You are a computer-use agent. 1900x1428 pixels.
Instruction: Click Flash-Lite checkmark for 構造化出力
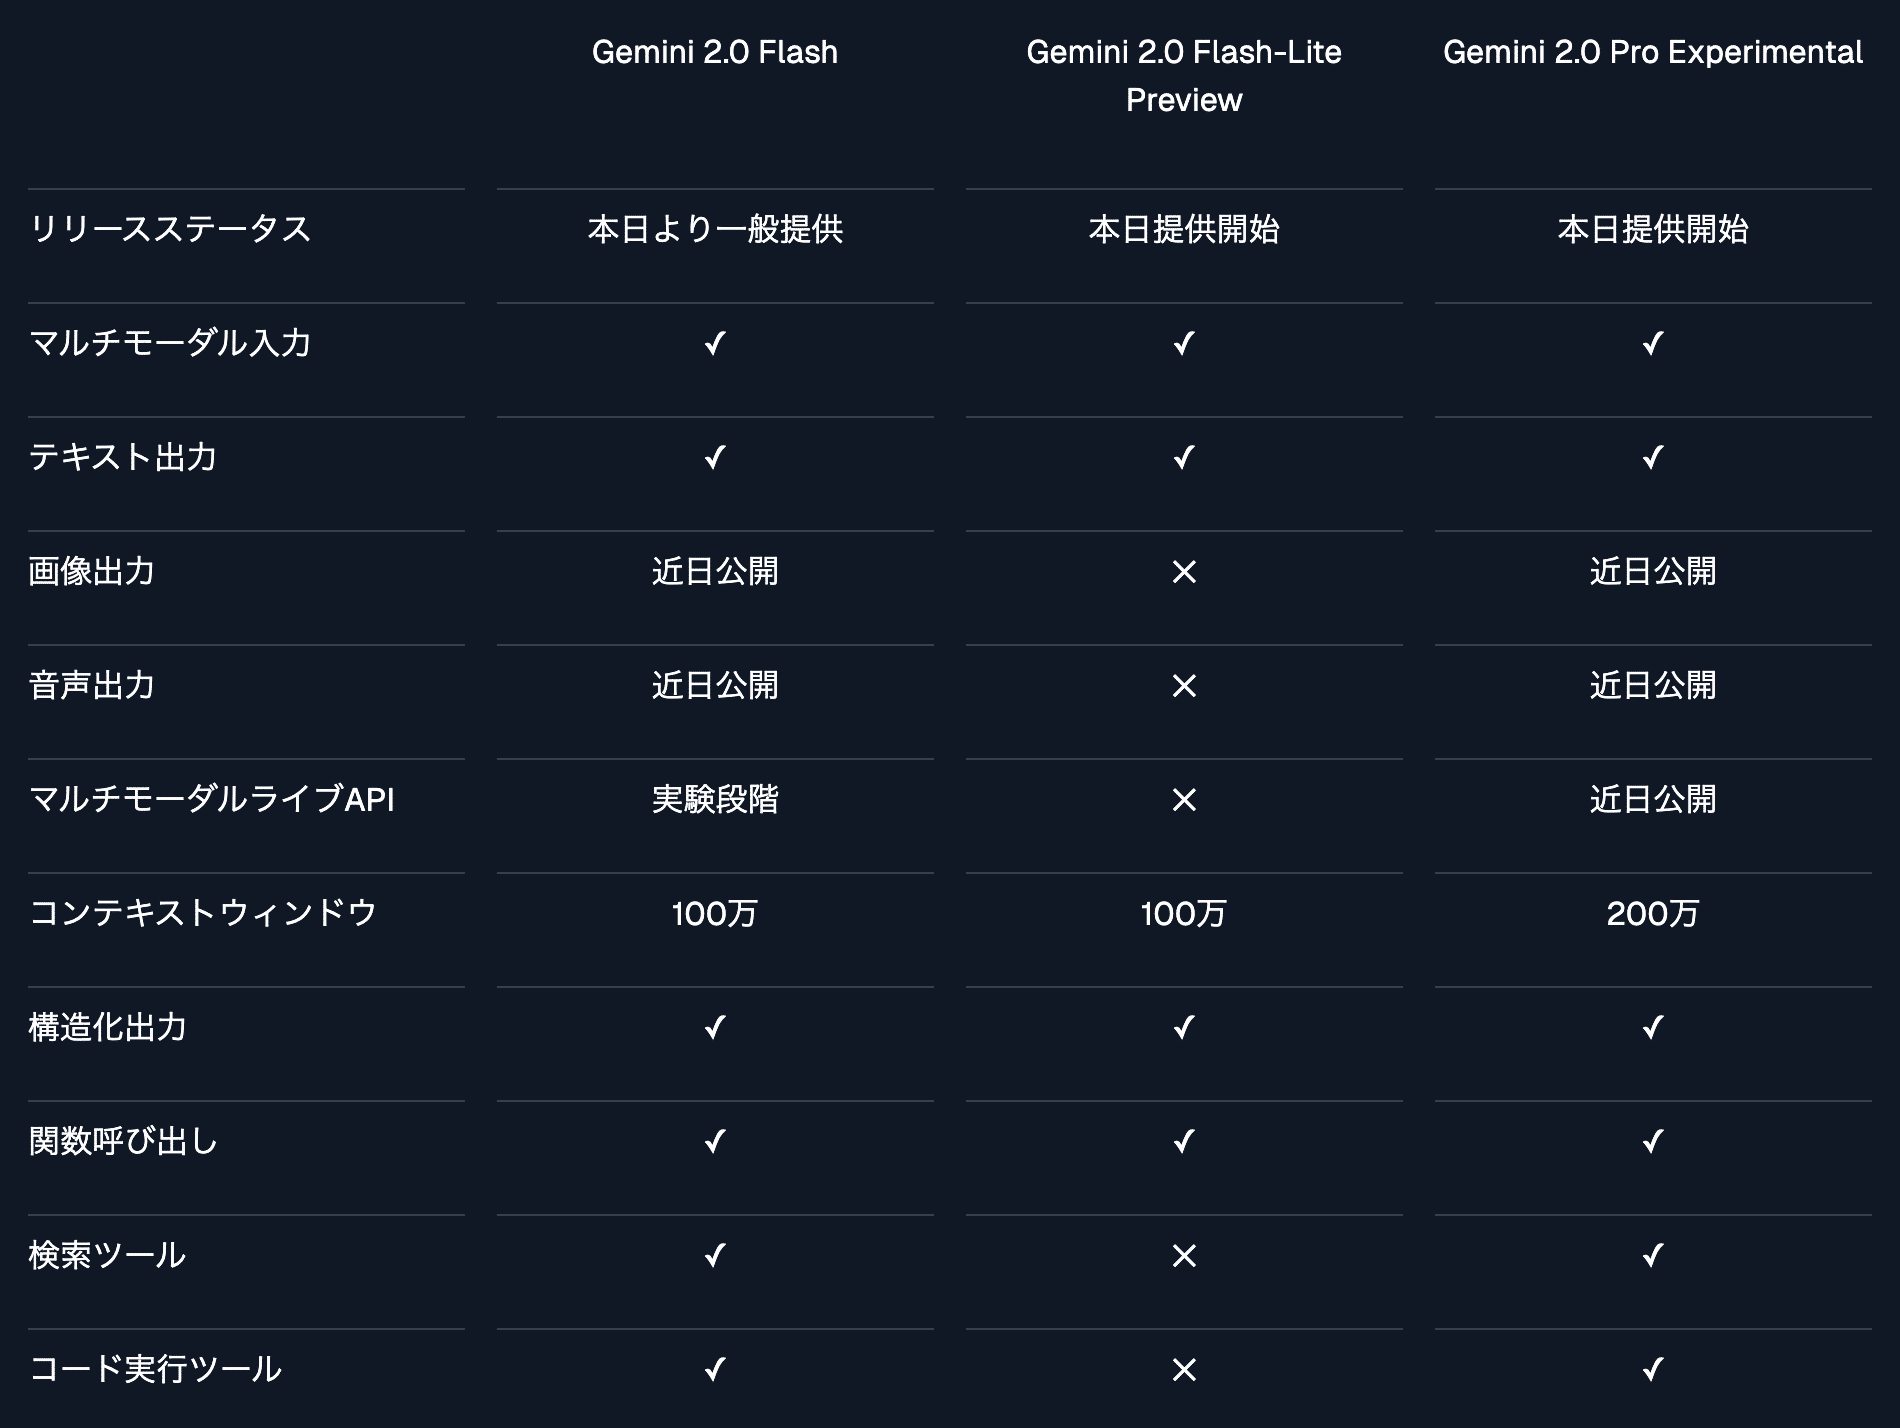(1184, 1028)
